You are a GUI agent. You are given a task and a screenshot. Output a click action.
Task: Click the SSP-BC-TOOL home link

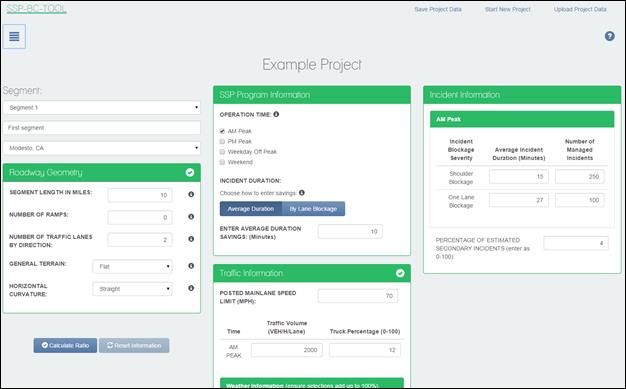(36, 9)
